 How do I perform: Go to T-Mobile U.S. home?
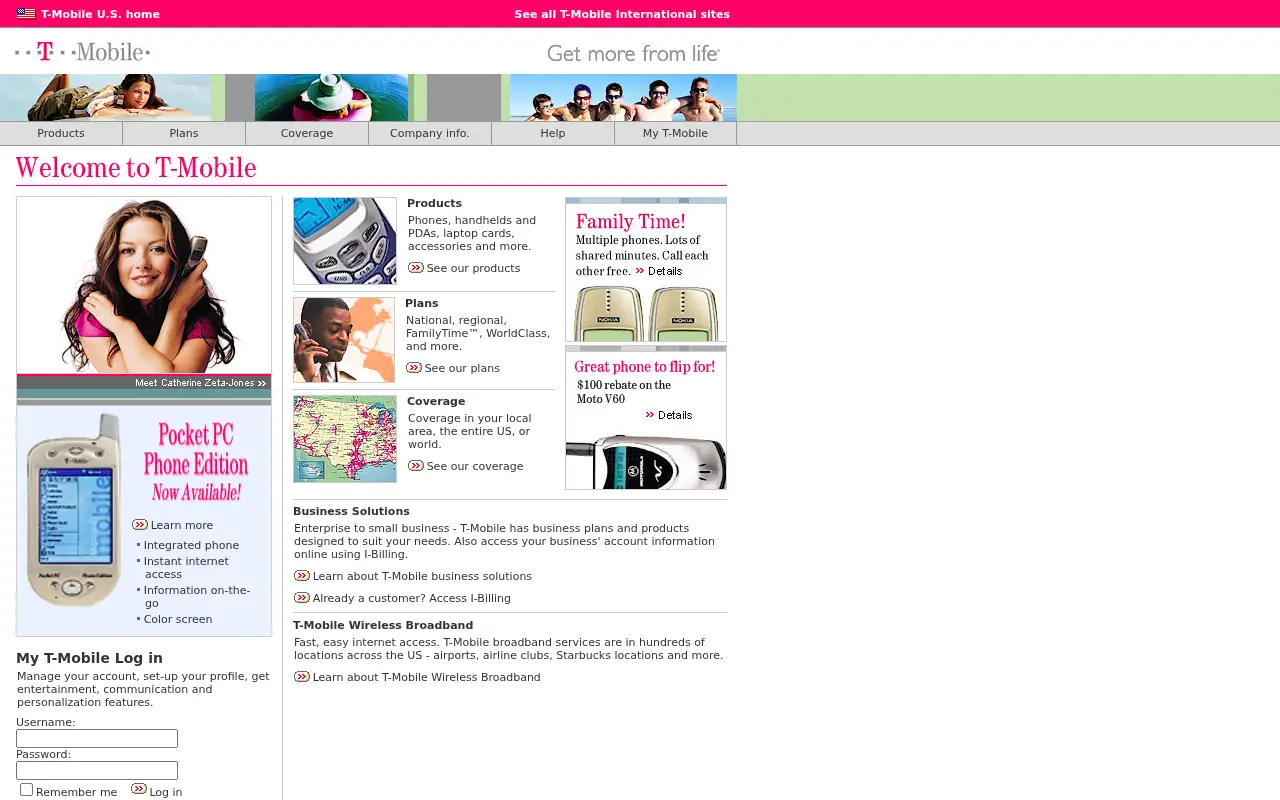coord(100,14)
